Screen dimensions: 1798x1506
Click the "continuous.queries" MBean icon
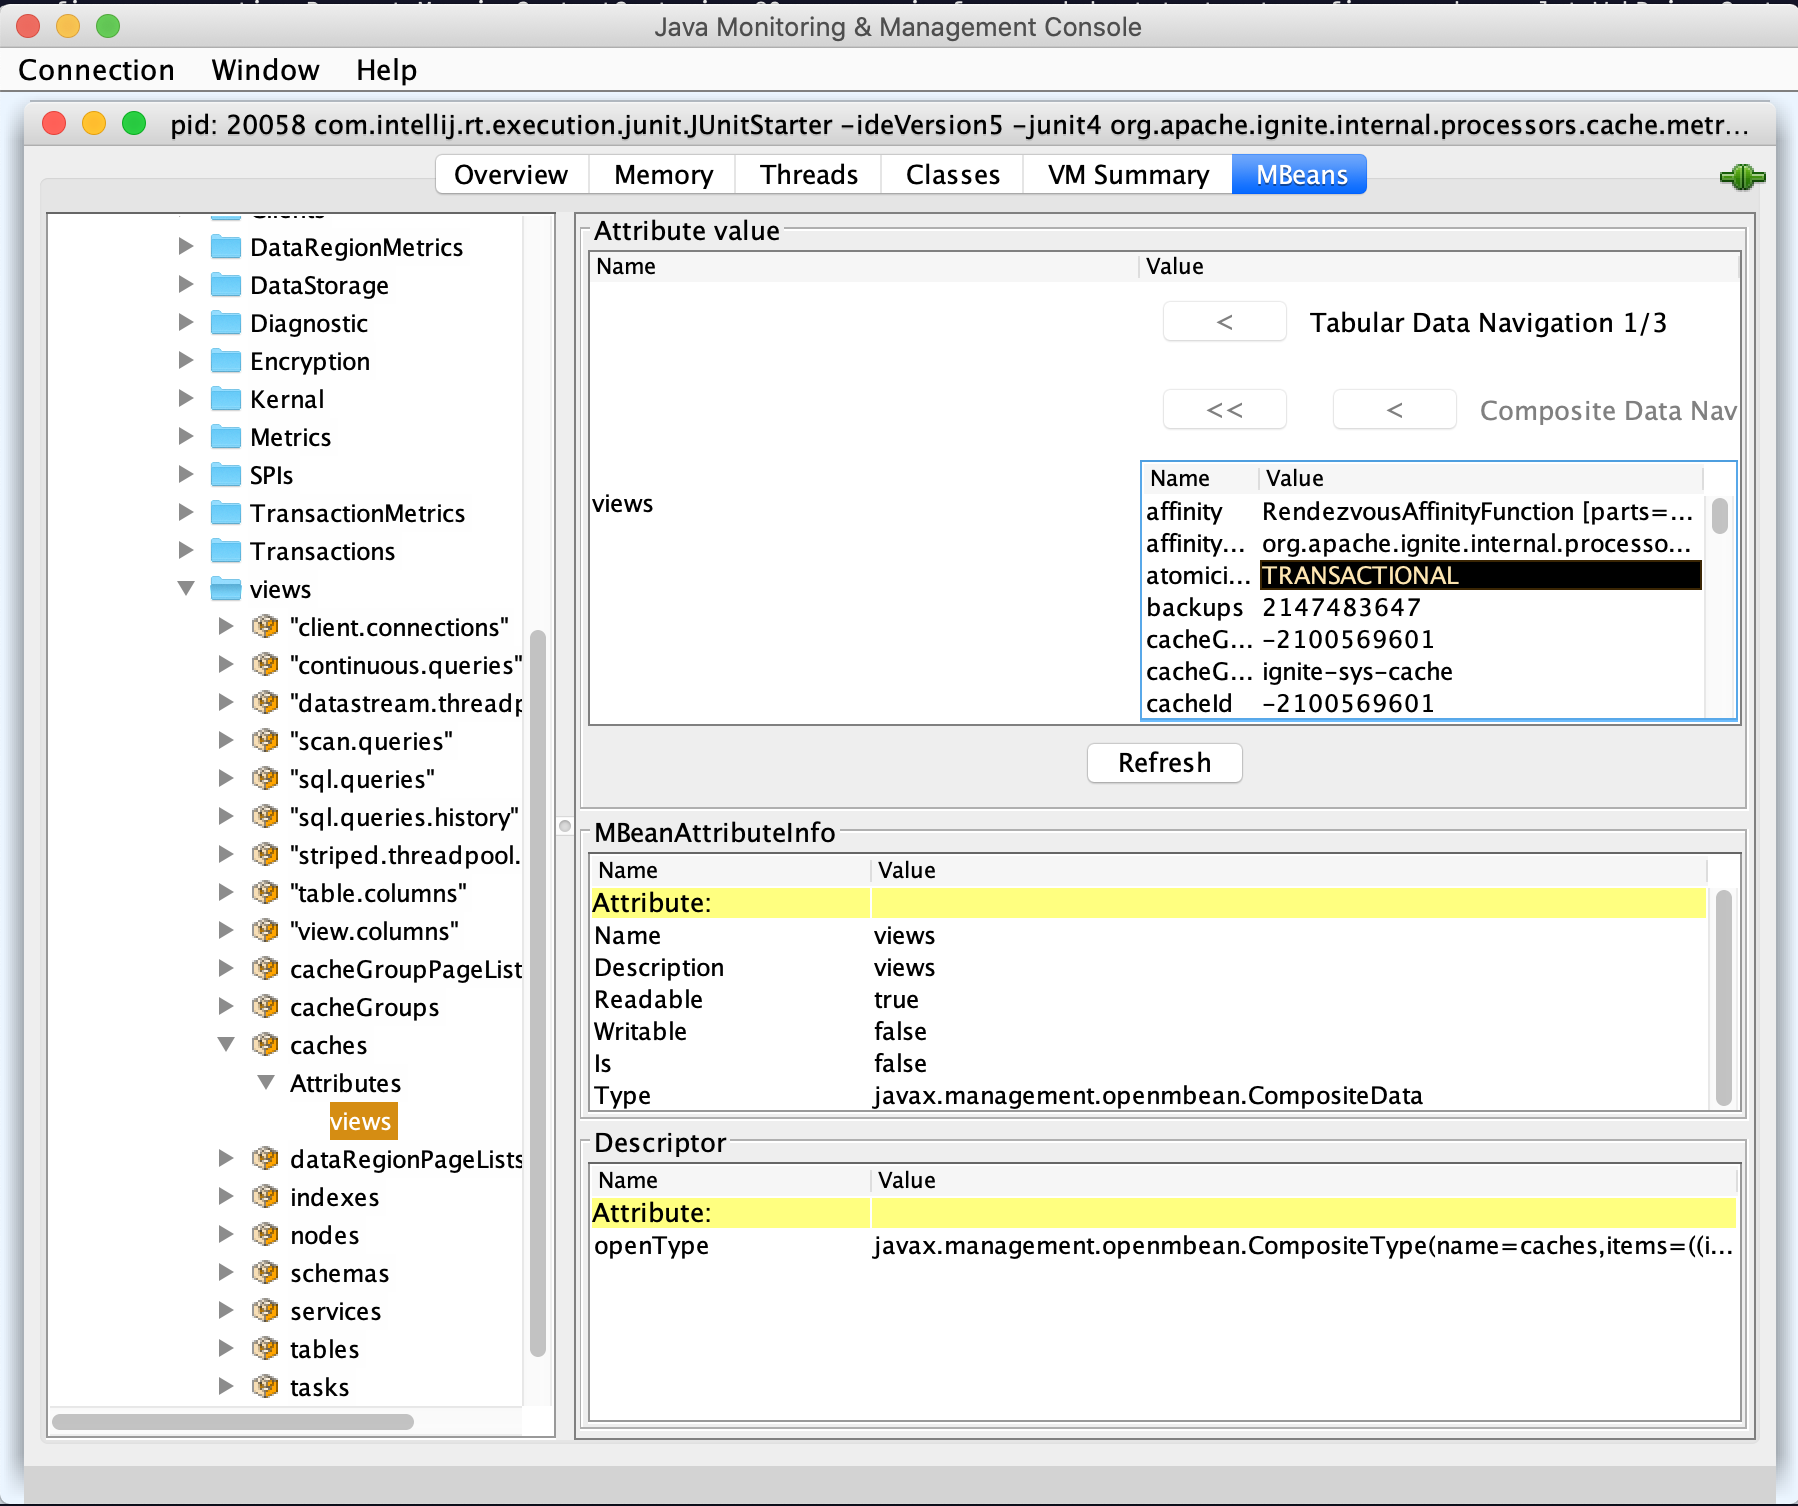coord(265,665)
